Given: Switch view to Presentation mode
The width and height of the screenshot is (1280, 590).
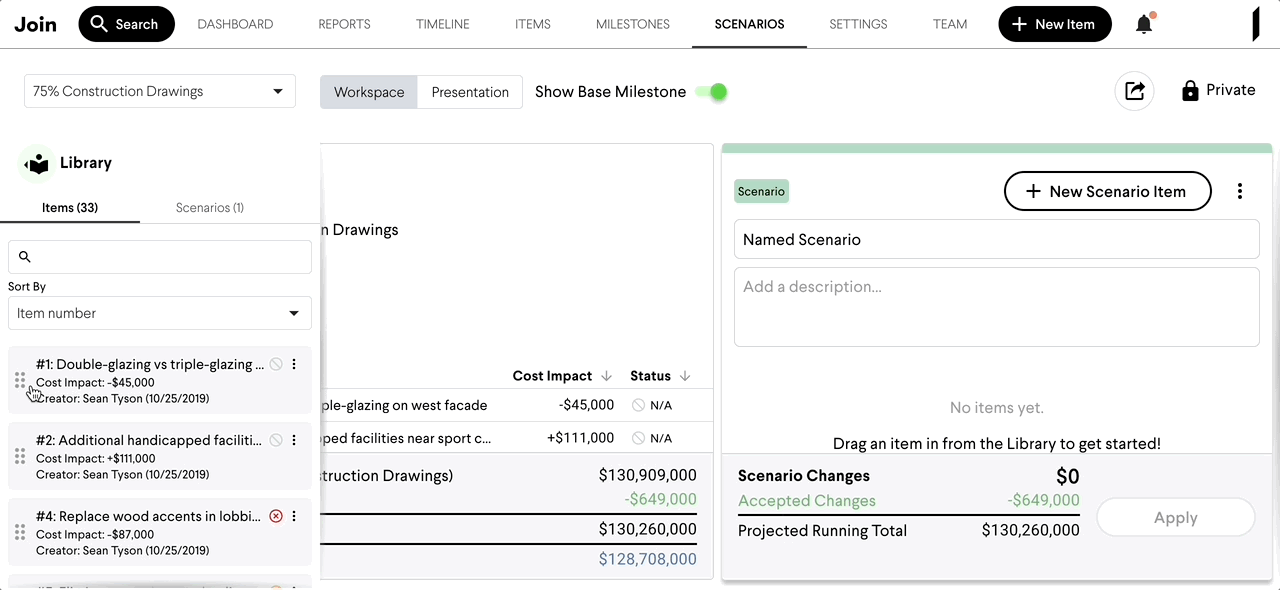Looking at the screenshot, I should [470, 91].
